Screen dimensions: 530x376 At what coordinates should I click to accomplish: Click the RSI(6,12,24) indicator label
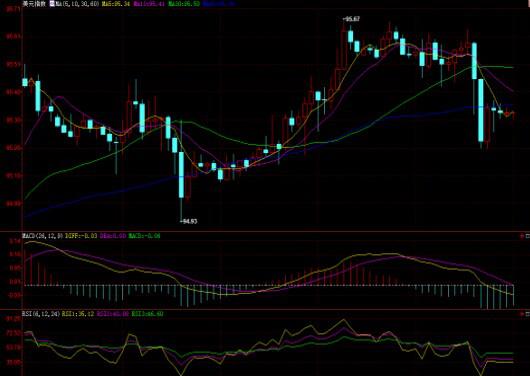pyautogui.click(x=41, y=314)
